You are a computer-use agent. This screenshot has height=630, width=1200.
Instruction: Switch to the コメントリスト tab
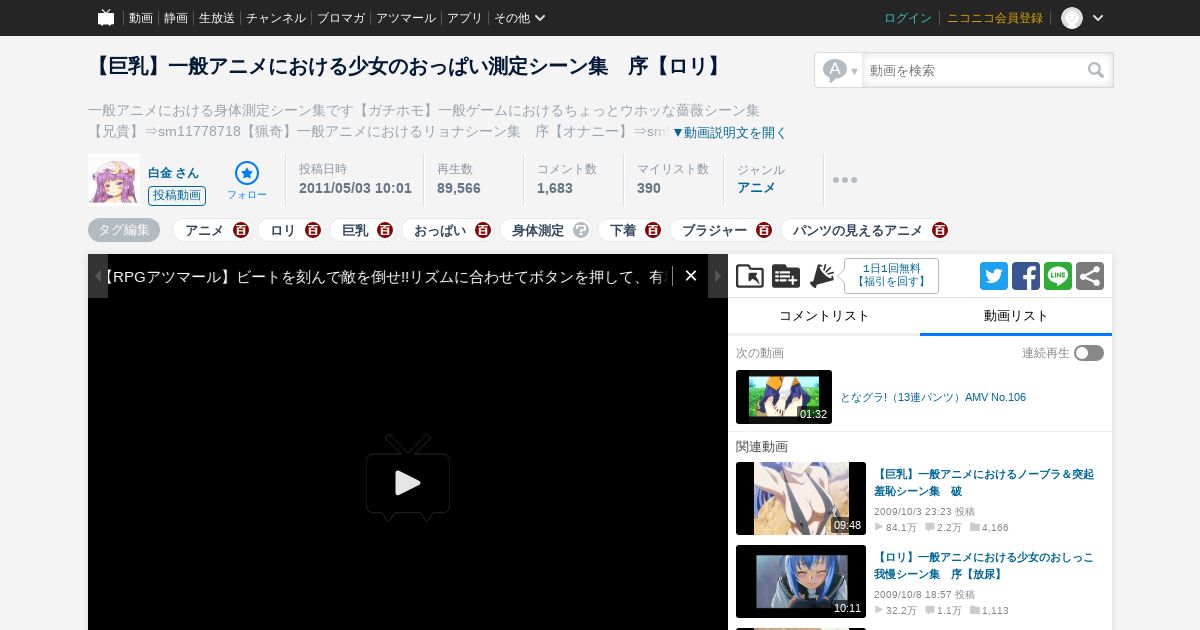tap(824, 316)
